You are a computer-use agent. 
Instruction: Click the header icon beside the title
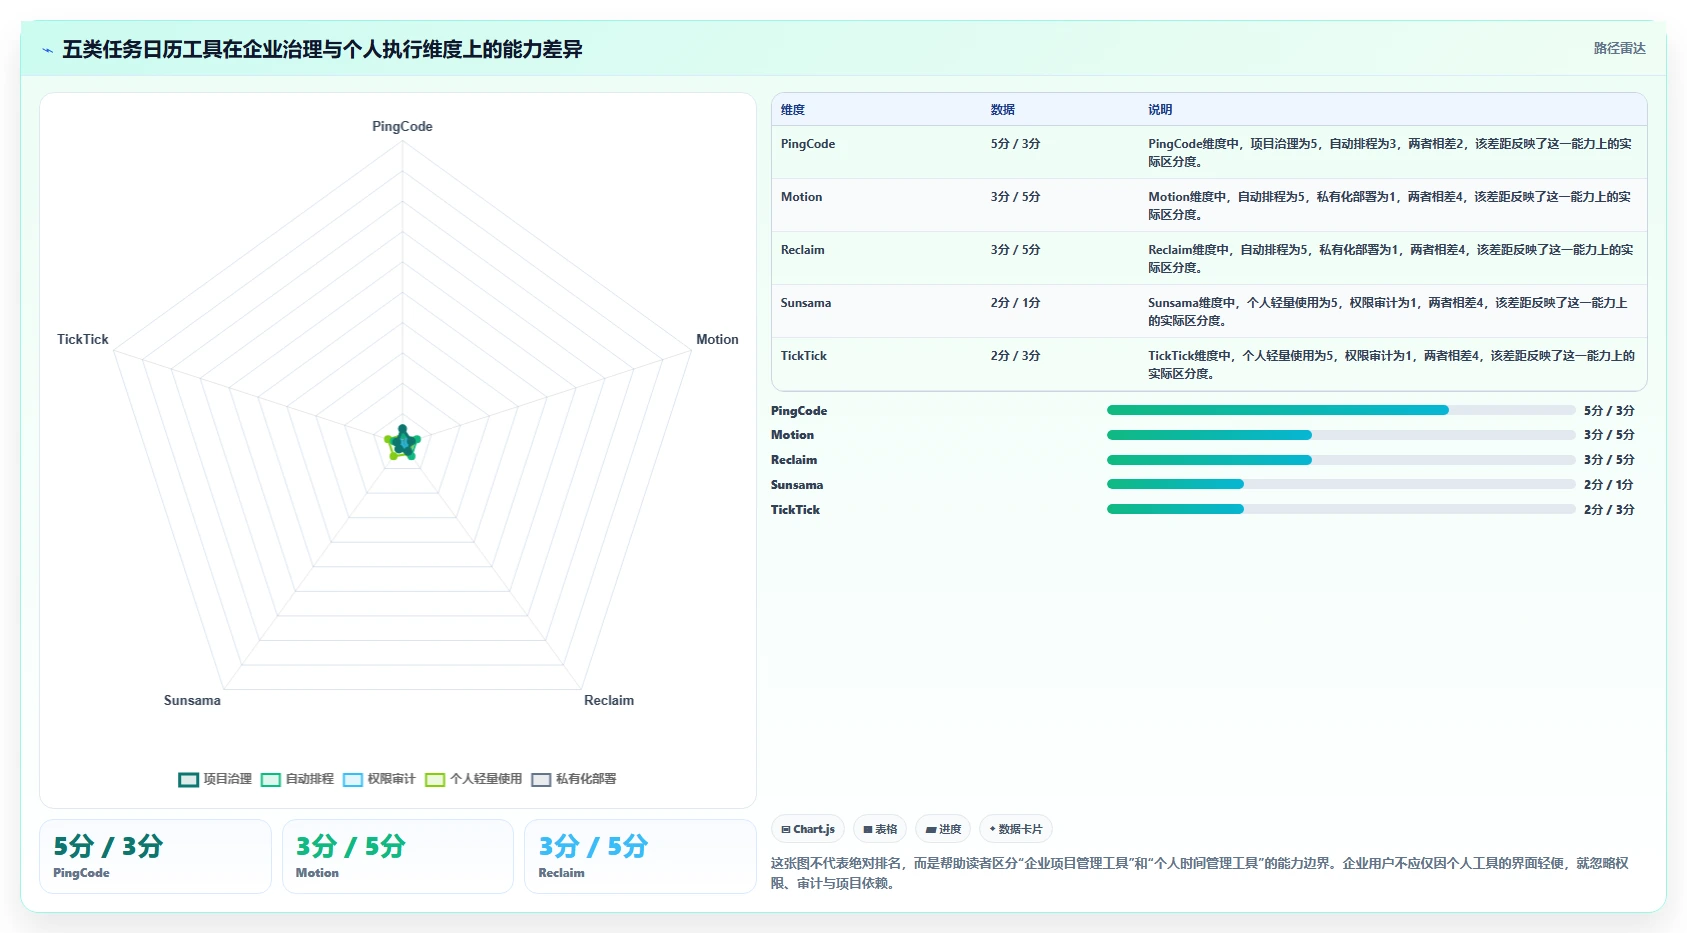[x=47, y=49]
